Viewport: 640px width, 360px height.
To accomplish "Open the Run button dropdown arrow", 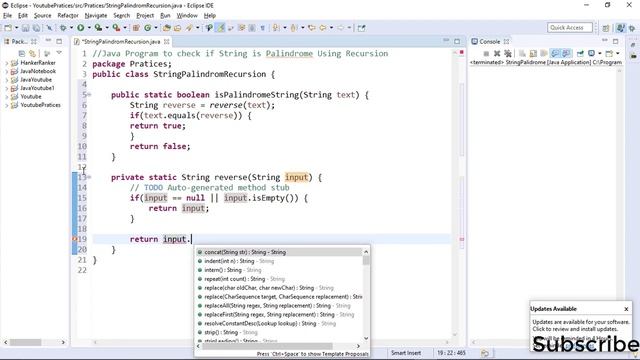I will coord(89,28).
